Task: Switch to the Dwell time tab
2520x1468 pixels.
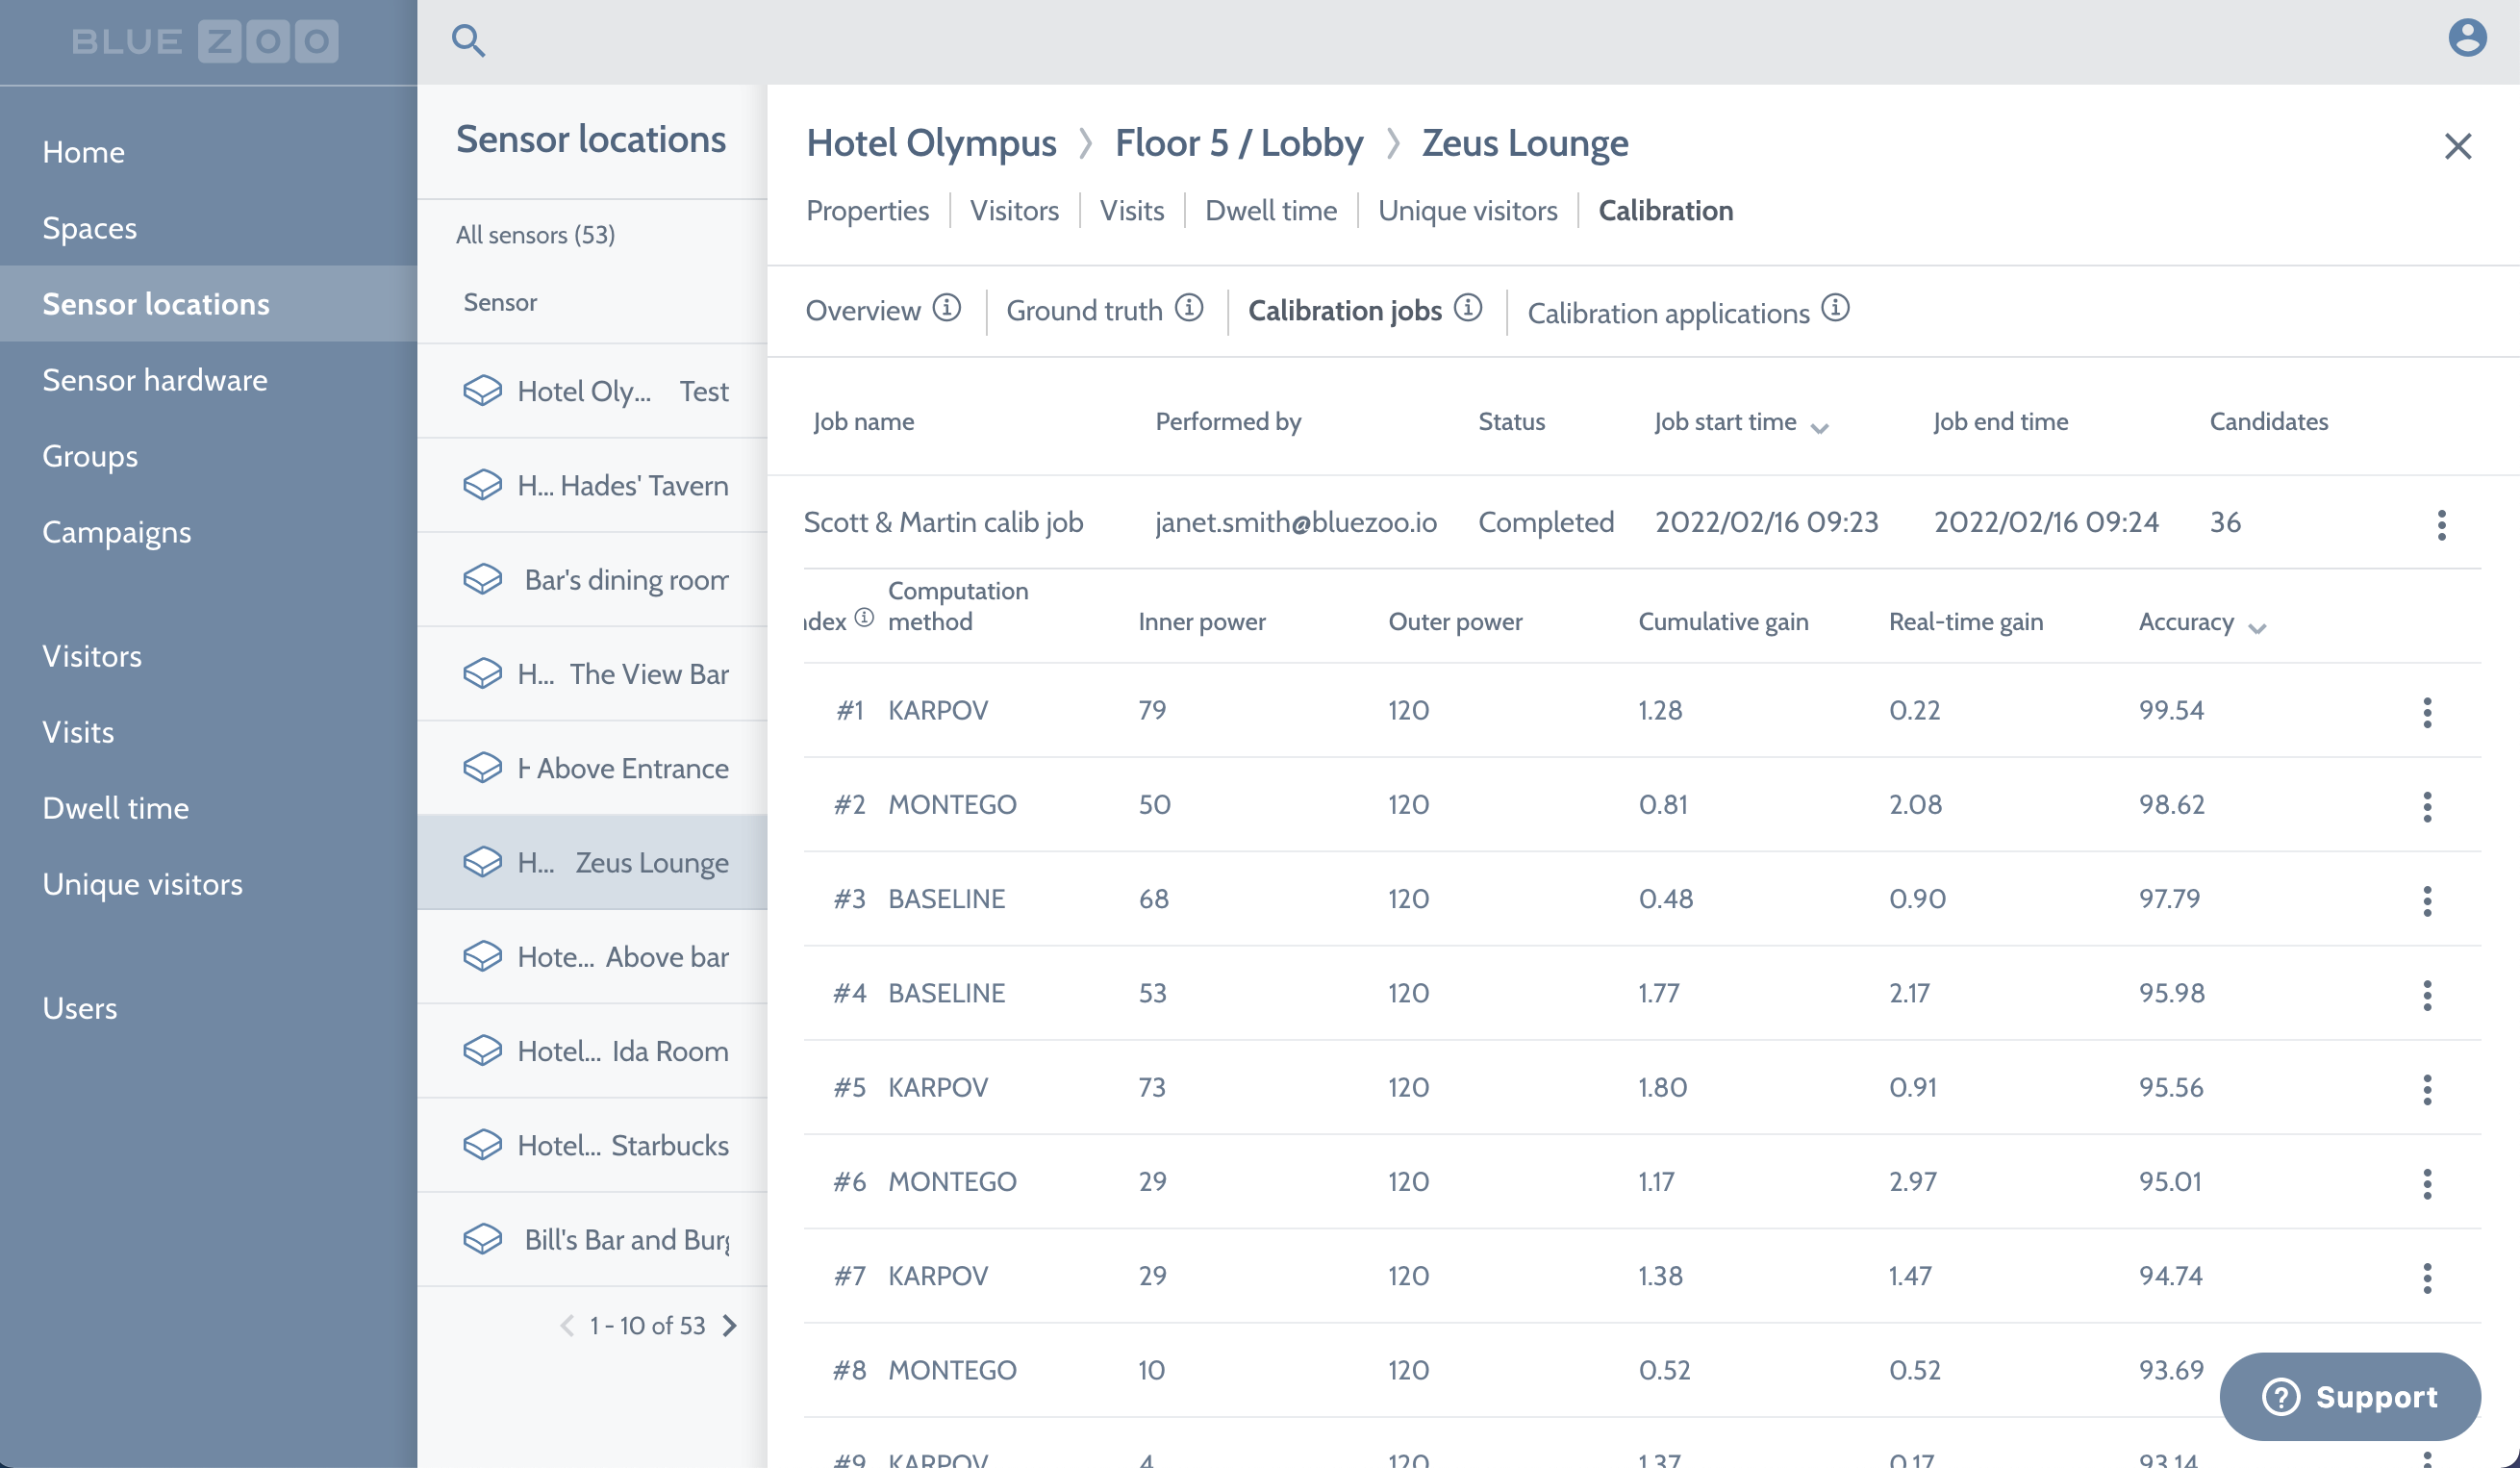Action: coord(1270,211)
